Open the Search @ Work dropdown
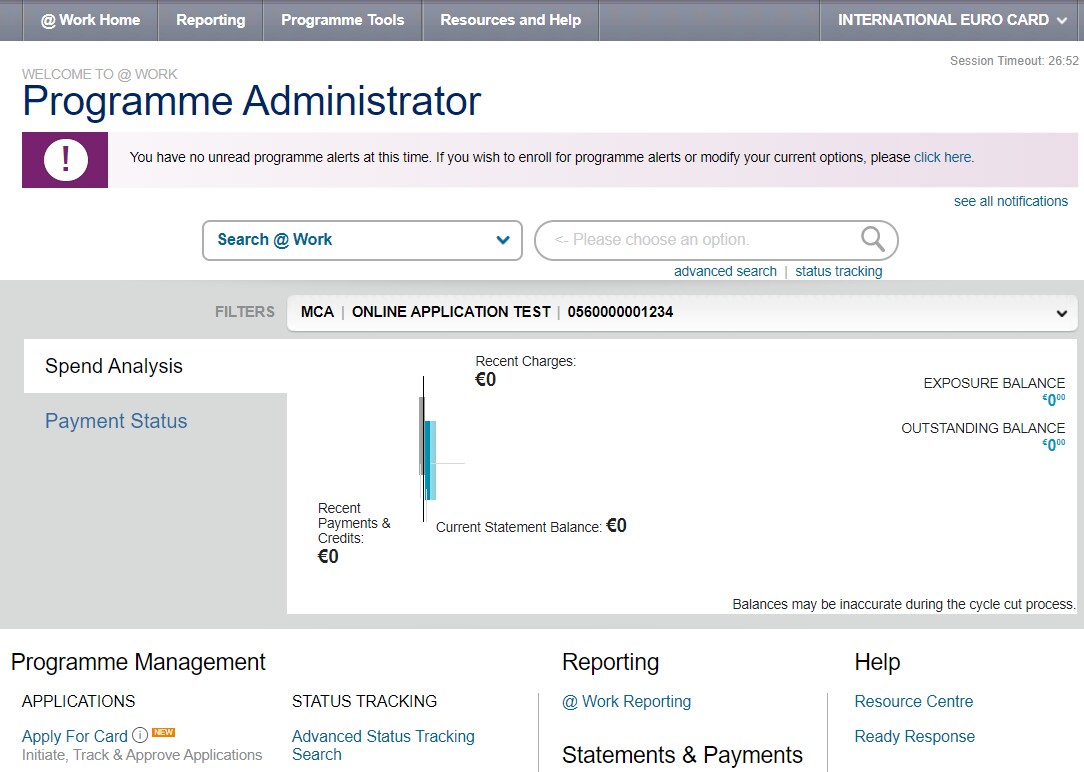 pyautogui.click(x=362, y=240)
